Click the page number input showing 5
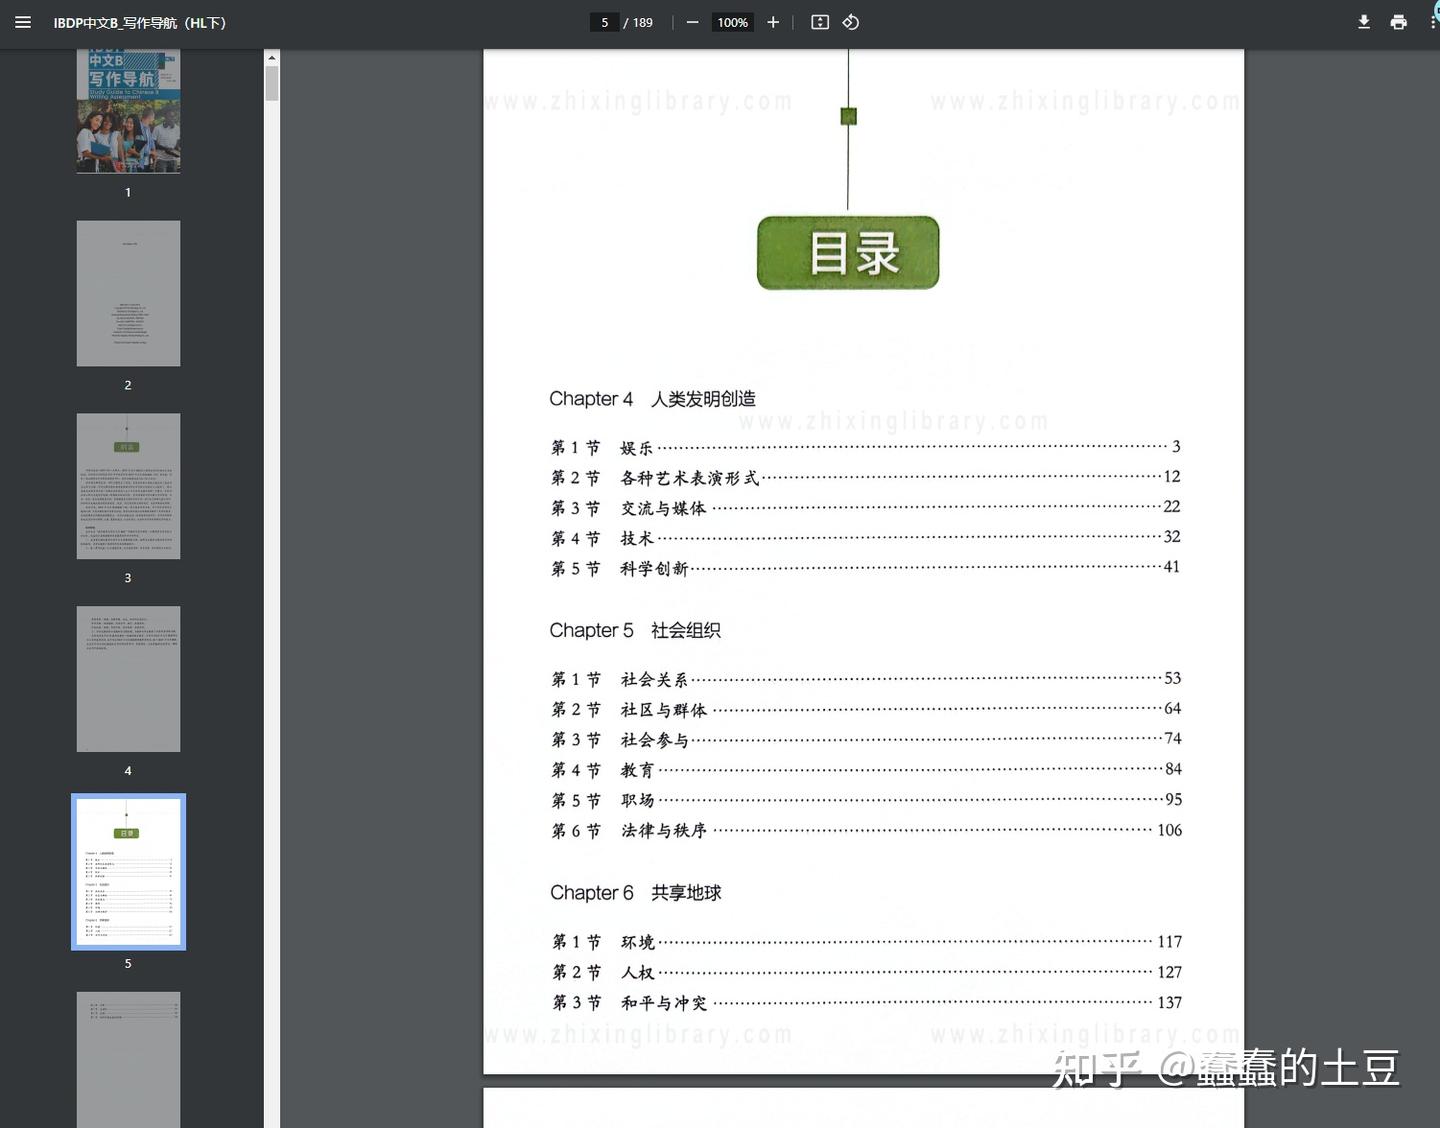The image size is (1440, 1128). pos(604,21)
